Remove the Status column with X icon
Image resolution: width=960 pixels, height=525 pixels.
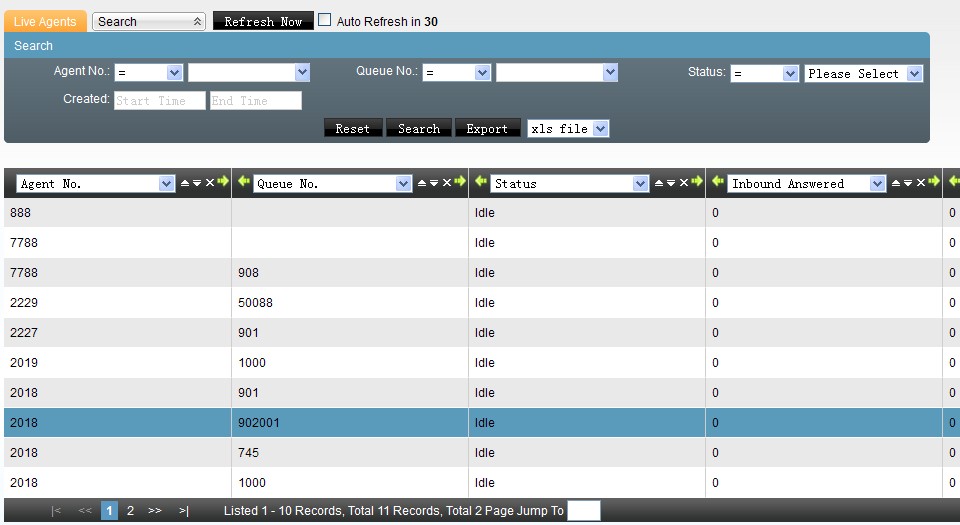685,183
